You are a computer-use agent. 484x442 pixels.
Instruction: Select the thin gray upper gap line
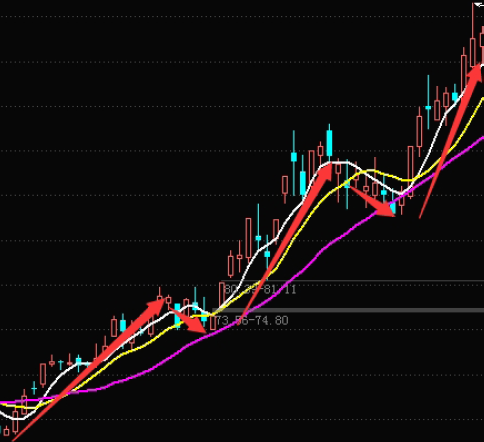(353, 281)
